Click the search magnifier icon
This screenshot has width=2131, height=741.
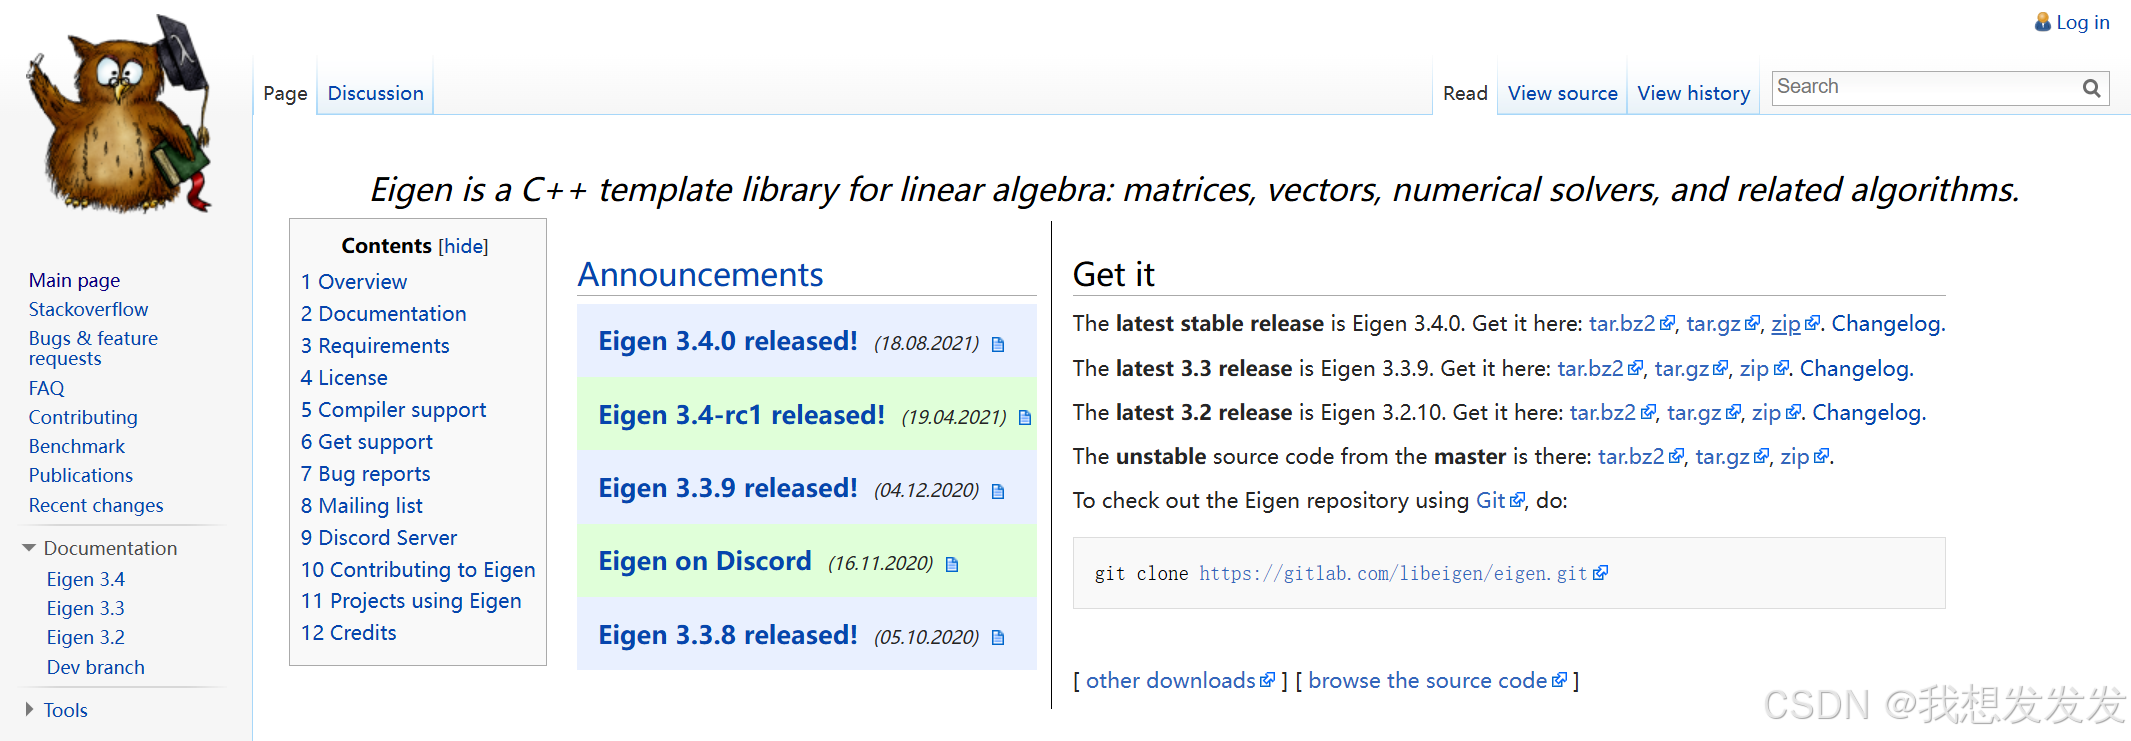(x=2091, y=88)
